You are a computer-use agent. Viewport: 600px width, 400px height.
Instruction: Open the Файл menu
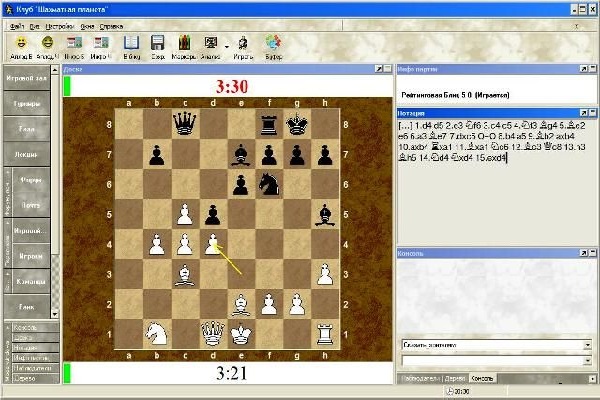(x=17, y=26)
